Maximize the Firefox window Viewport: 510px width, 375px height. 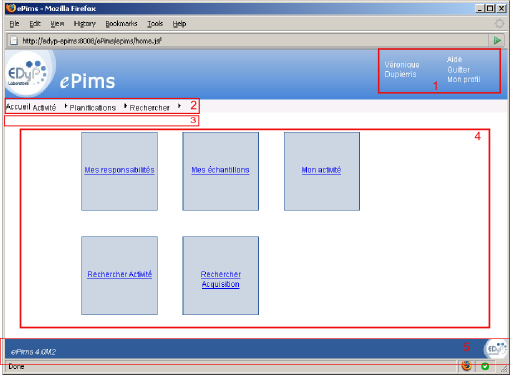tap(490, 8)
